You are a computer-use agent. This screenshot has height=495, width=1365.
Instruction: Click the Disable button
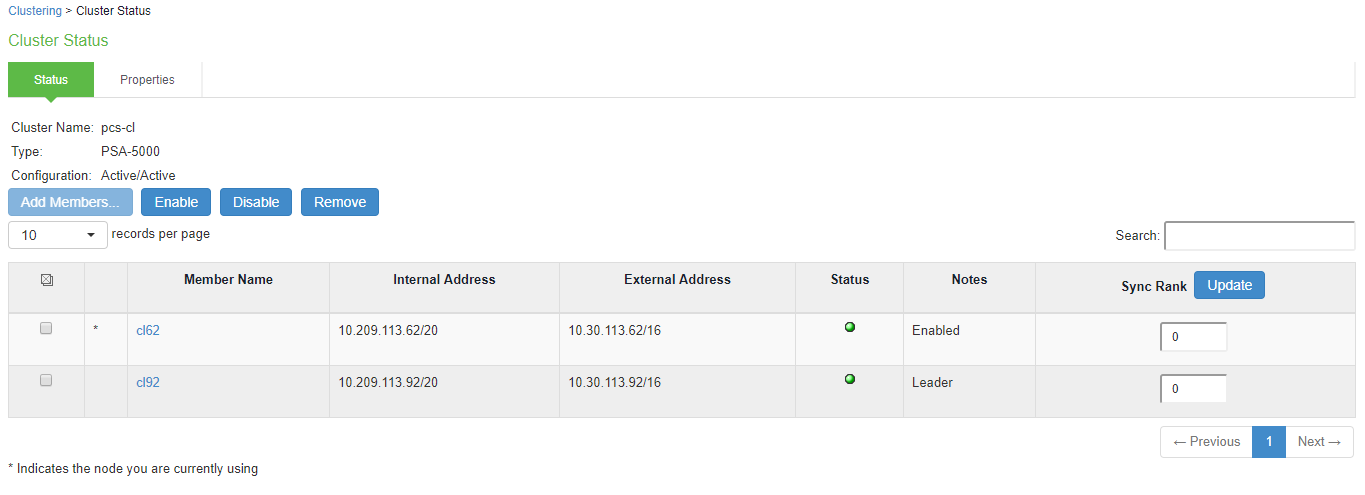256,202
